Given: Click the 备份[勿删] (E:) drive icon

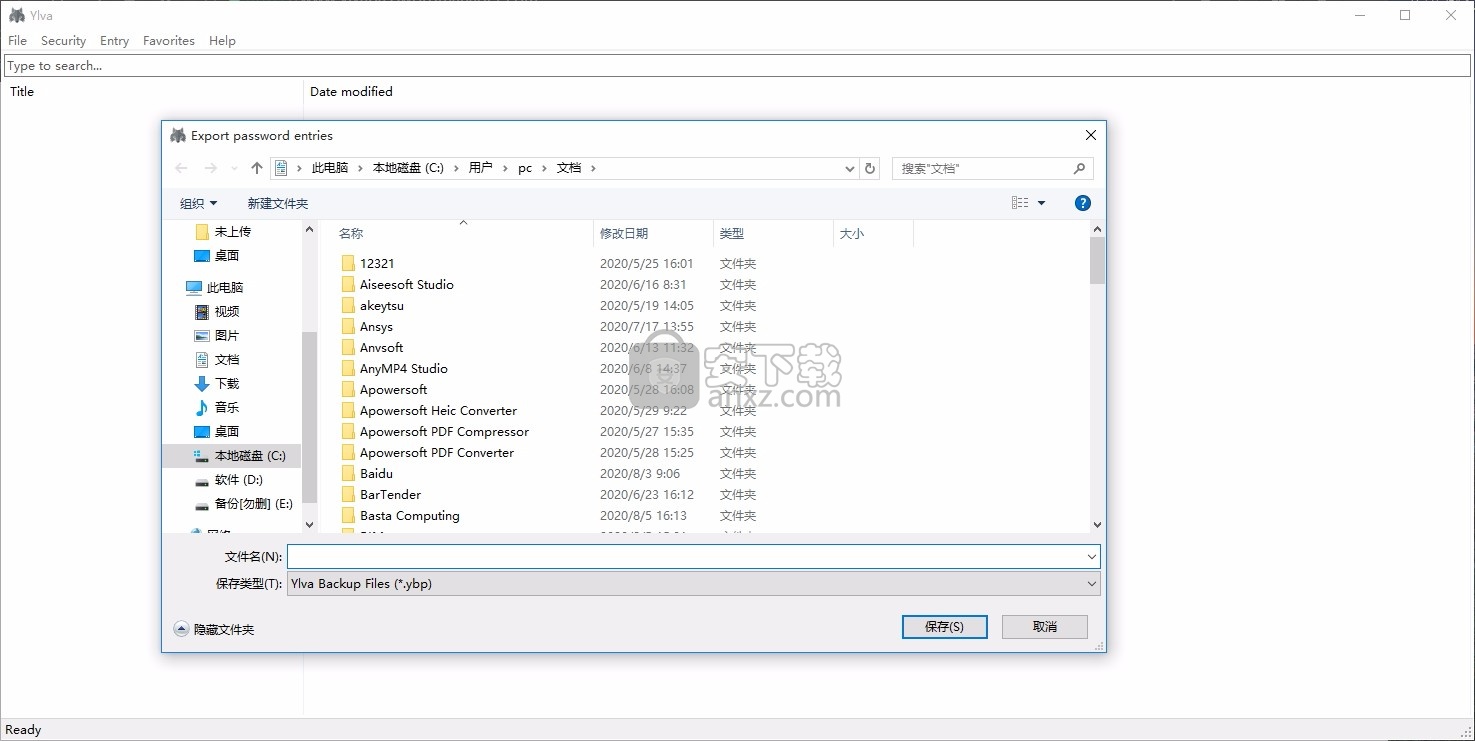Looking at the screenshot, I should click(x=202, y=504).
